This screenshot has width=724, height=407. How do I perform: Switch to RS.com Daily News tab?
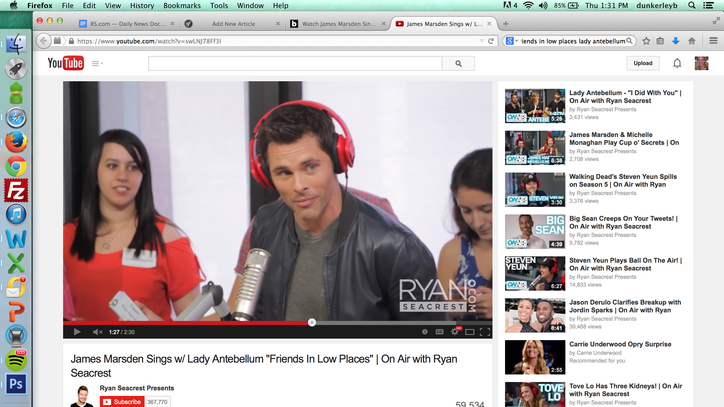[x=127, y=24]
